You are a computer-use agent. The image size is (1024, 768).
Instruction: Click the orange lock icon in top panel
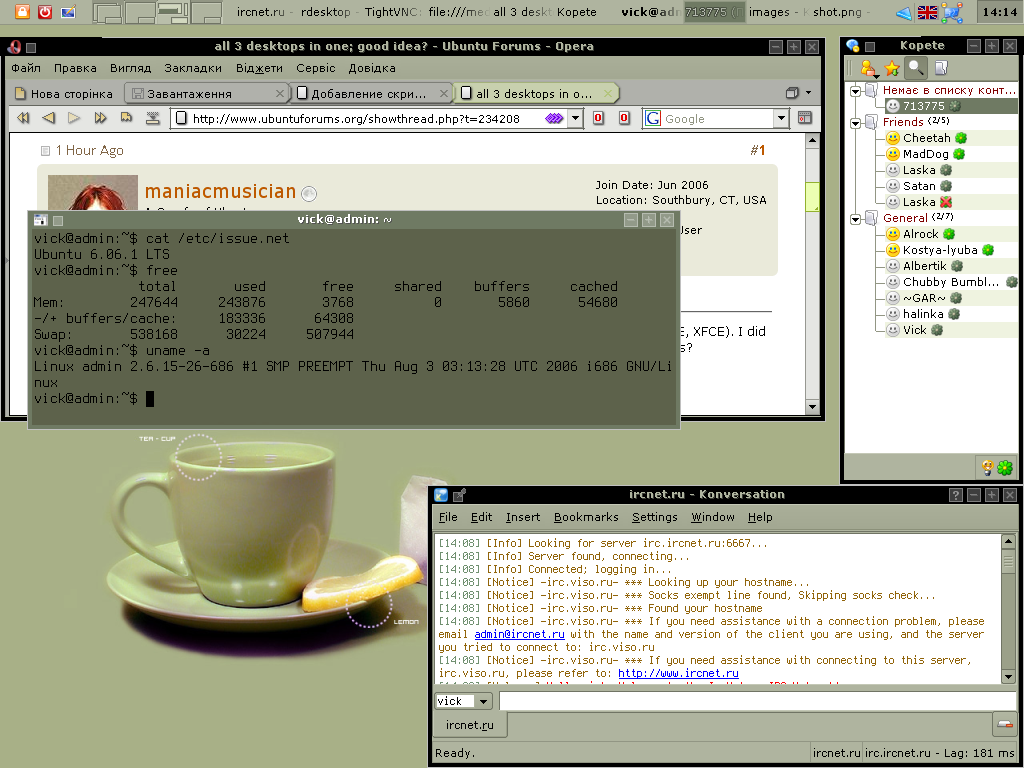(22, 11)
